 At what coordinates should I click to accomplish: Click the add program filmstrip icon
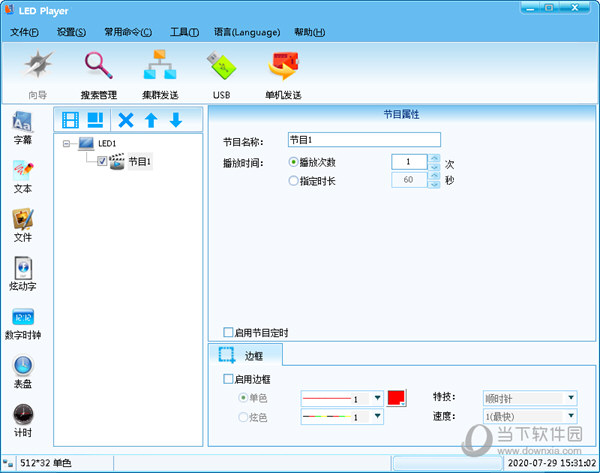(x=70, y=120)
